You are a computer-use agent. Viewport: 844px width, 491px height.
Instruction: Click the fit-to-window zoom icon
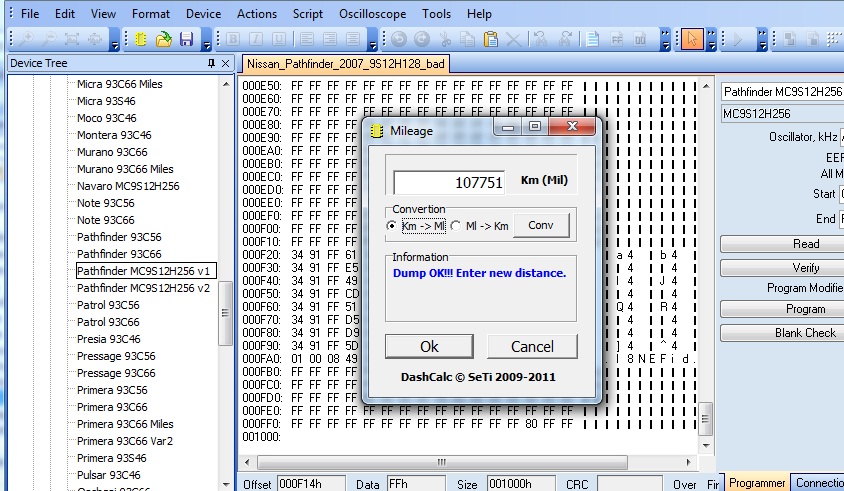tap(72, 39)
